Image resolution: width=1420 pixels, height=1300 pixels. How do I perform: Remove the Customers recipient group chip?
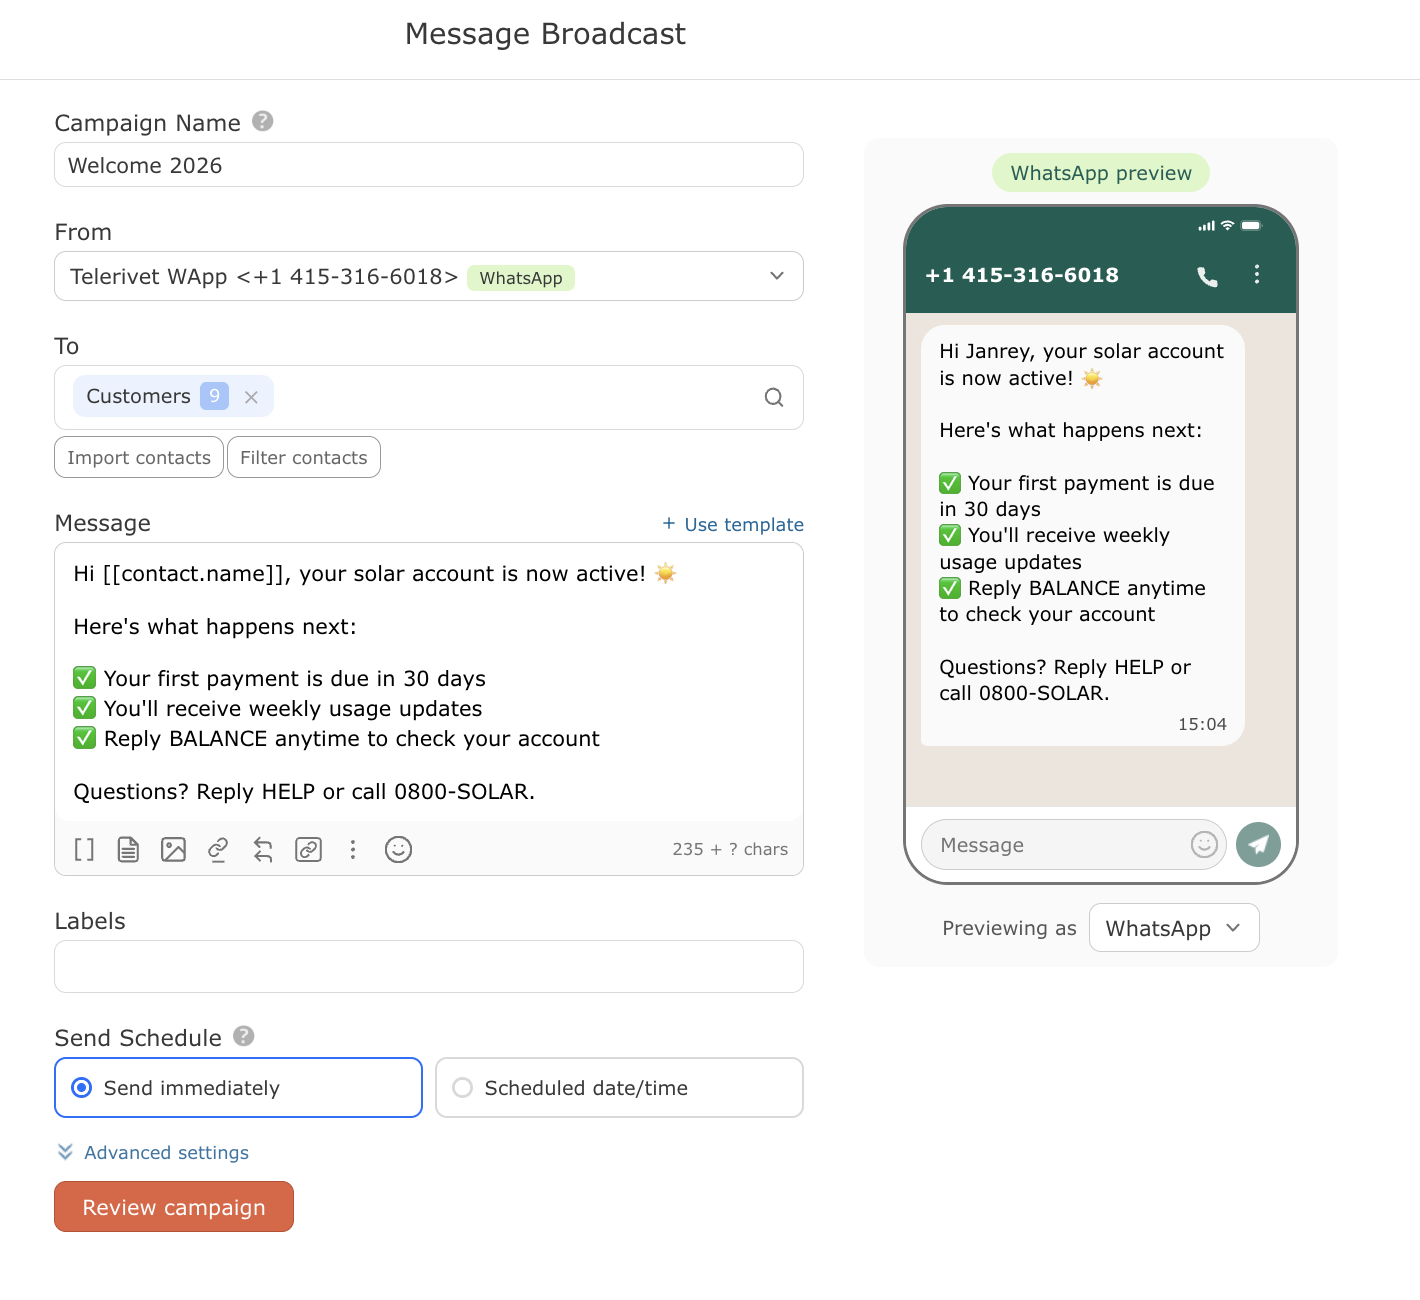pyautogui.click(x=251, y=397)
